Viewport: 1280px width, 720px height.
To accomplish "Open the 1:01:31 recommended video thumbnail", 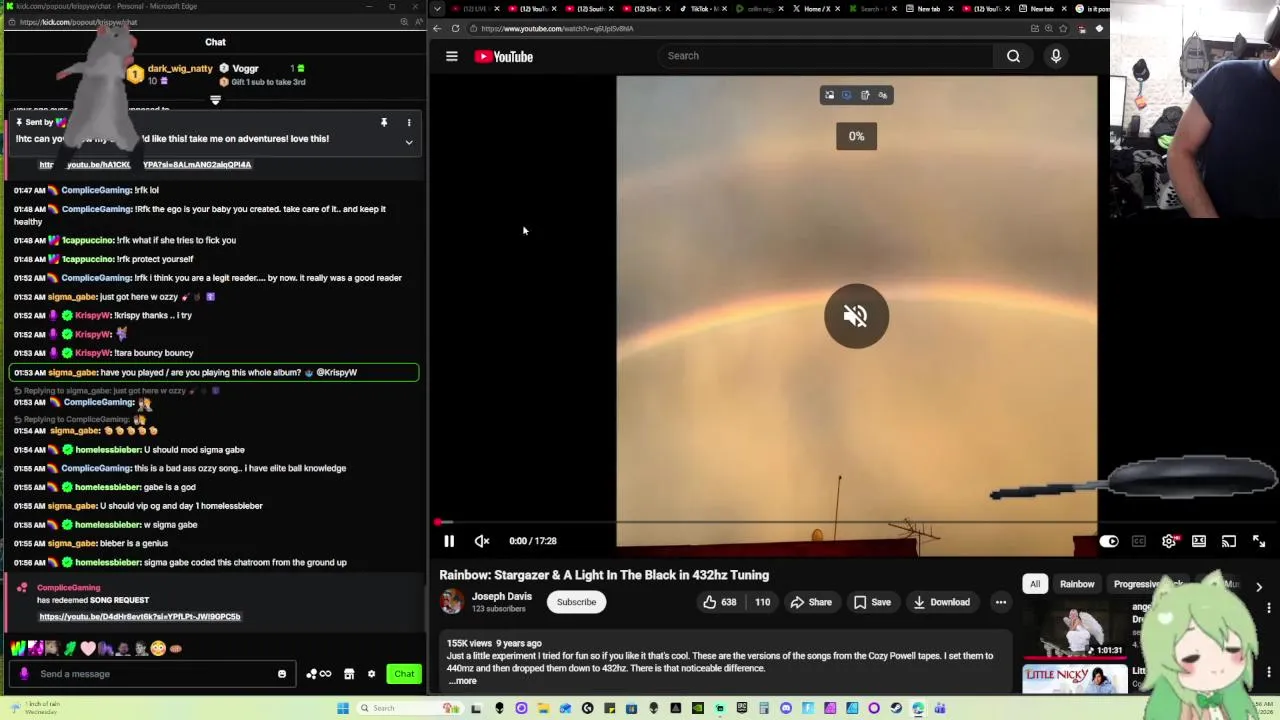I will point(1075,630).
